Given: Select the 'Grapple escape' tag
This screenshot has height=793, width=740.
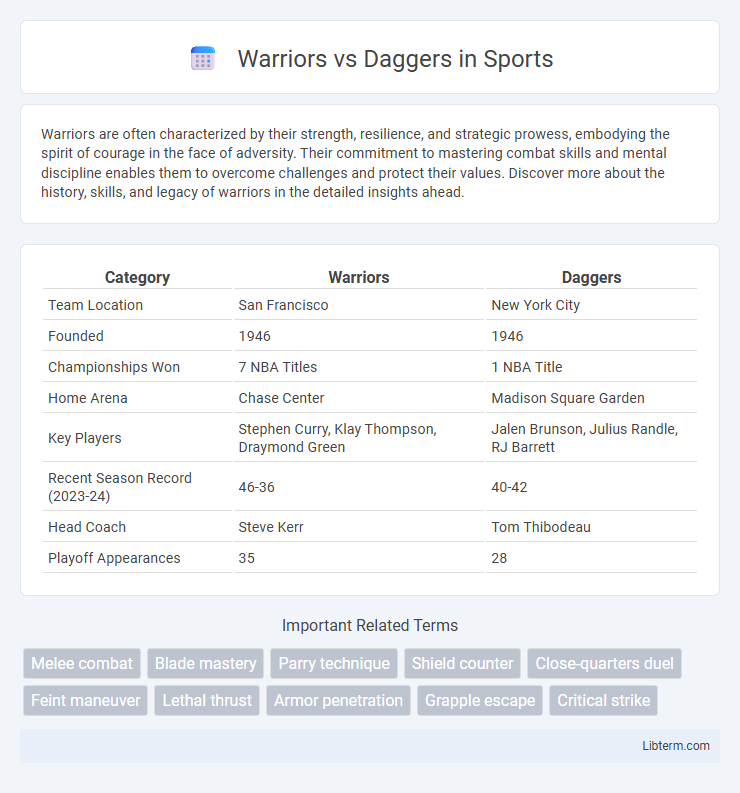Looking at the screenshot, I should 480,700.
